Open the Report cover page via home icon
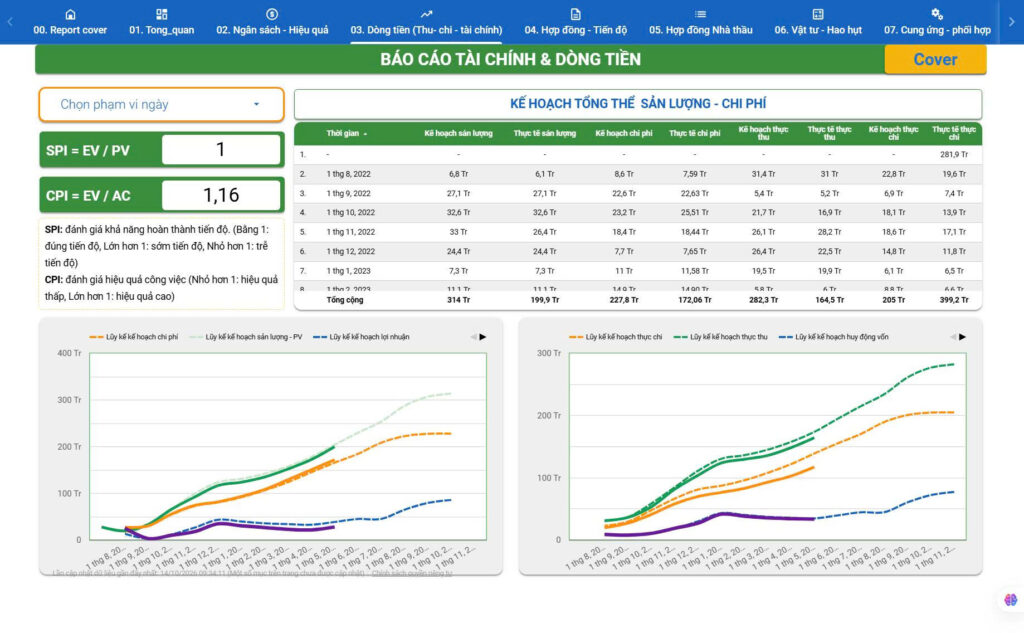 coord(71,14)
